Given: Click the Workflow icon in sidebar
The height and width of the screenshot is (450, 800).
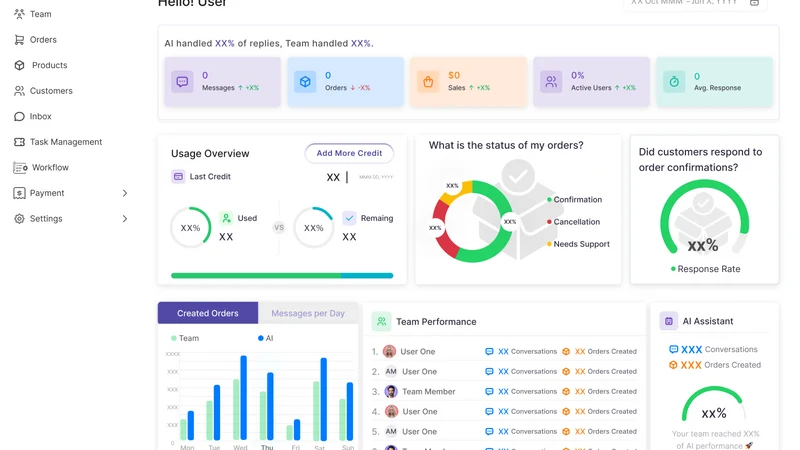Looking at the screenshot, I should tap(20, 167).
